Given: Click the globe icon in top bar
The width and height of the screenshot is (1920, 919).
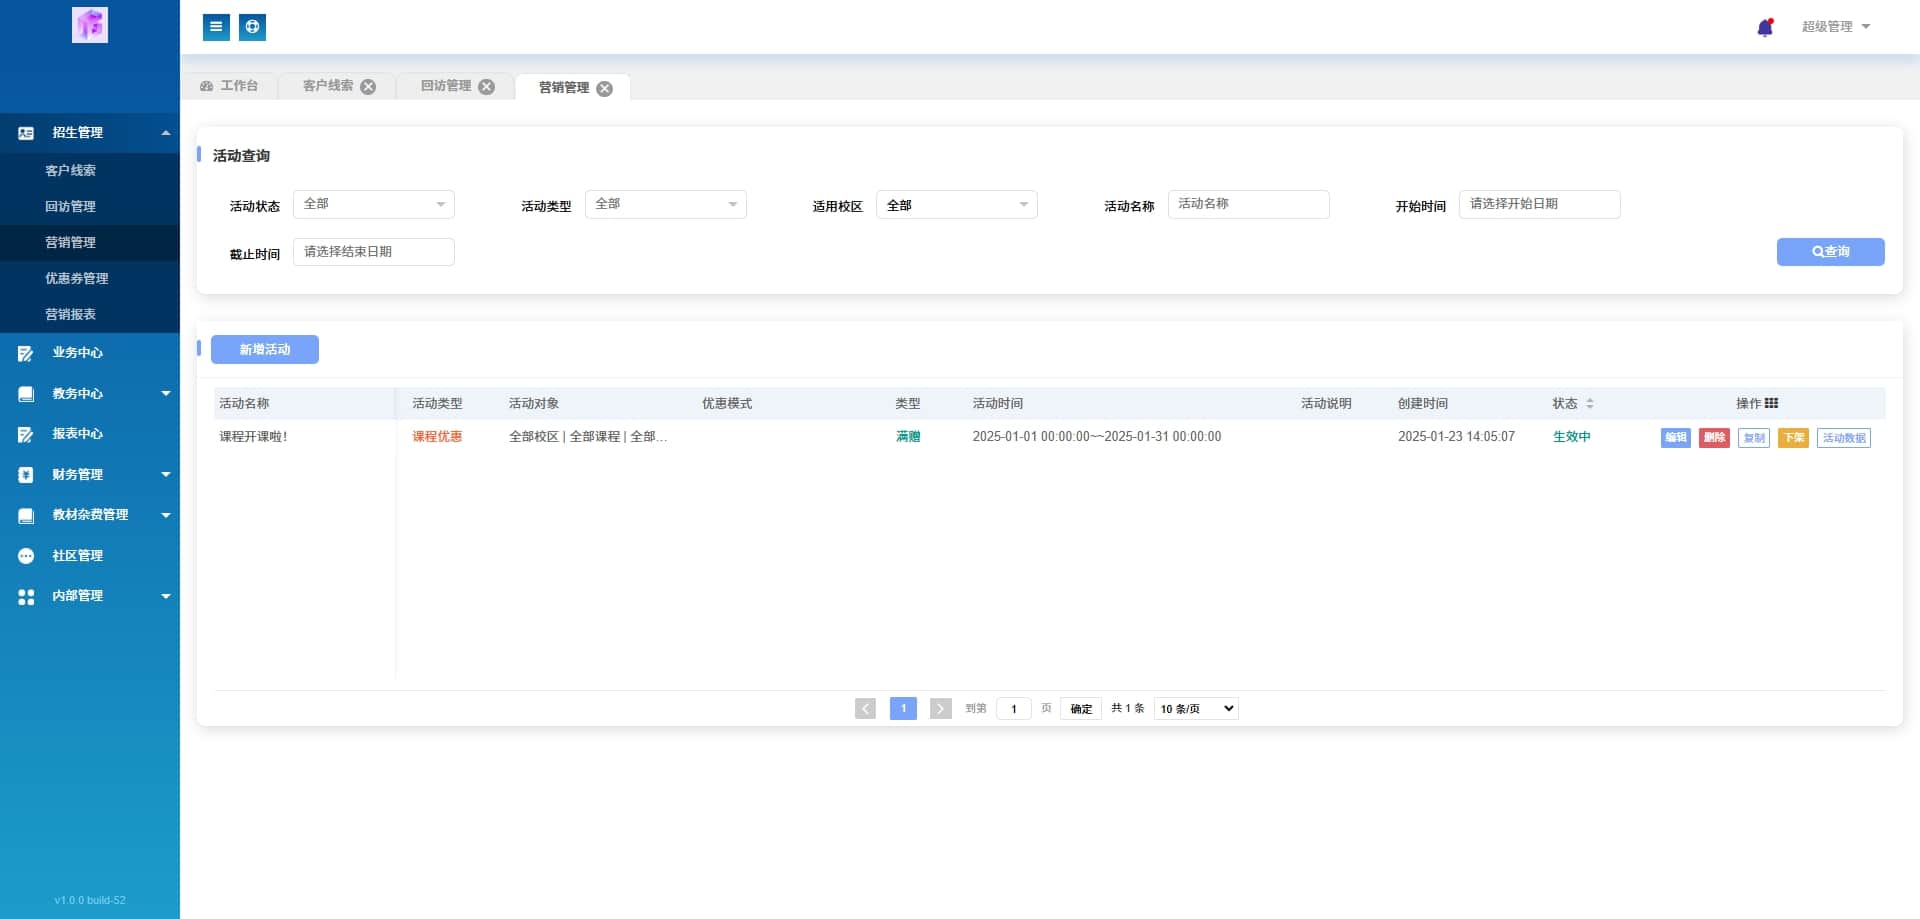Looking at the screenshot, I should [253, 27].
